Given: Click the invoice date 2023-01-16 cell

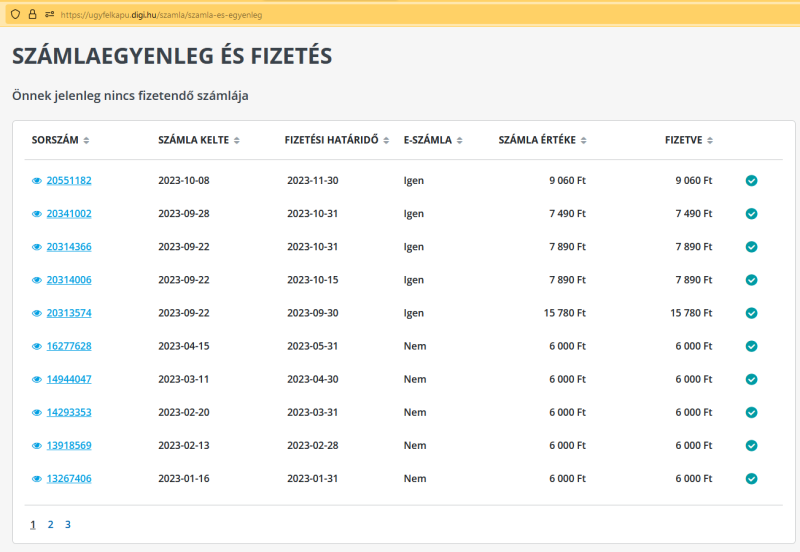Looking at the screenshot, I should click(x=184, y=479).
